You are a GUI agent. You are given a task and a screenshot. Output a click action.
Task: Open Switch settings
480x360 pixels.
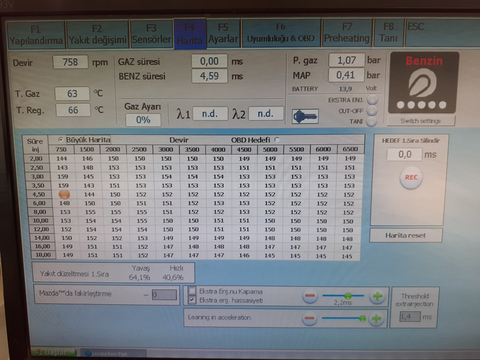tap(421, 121)
